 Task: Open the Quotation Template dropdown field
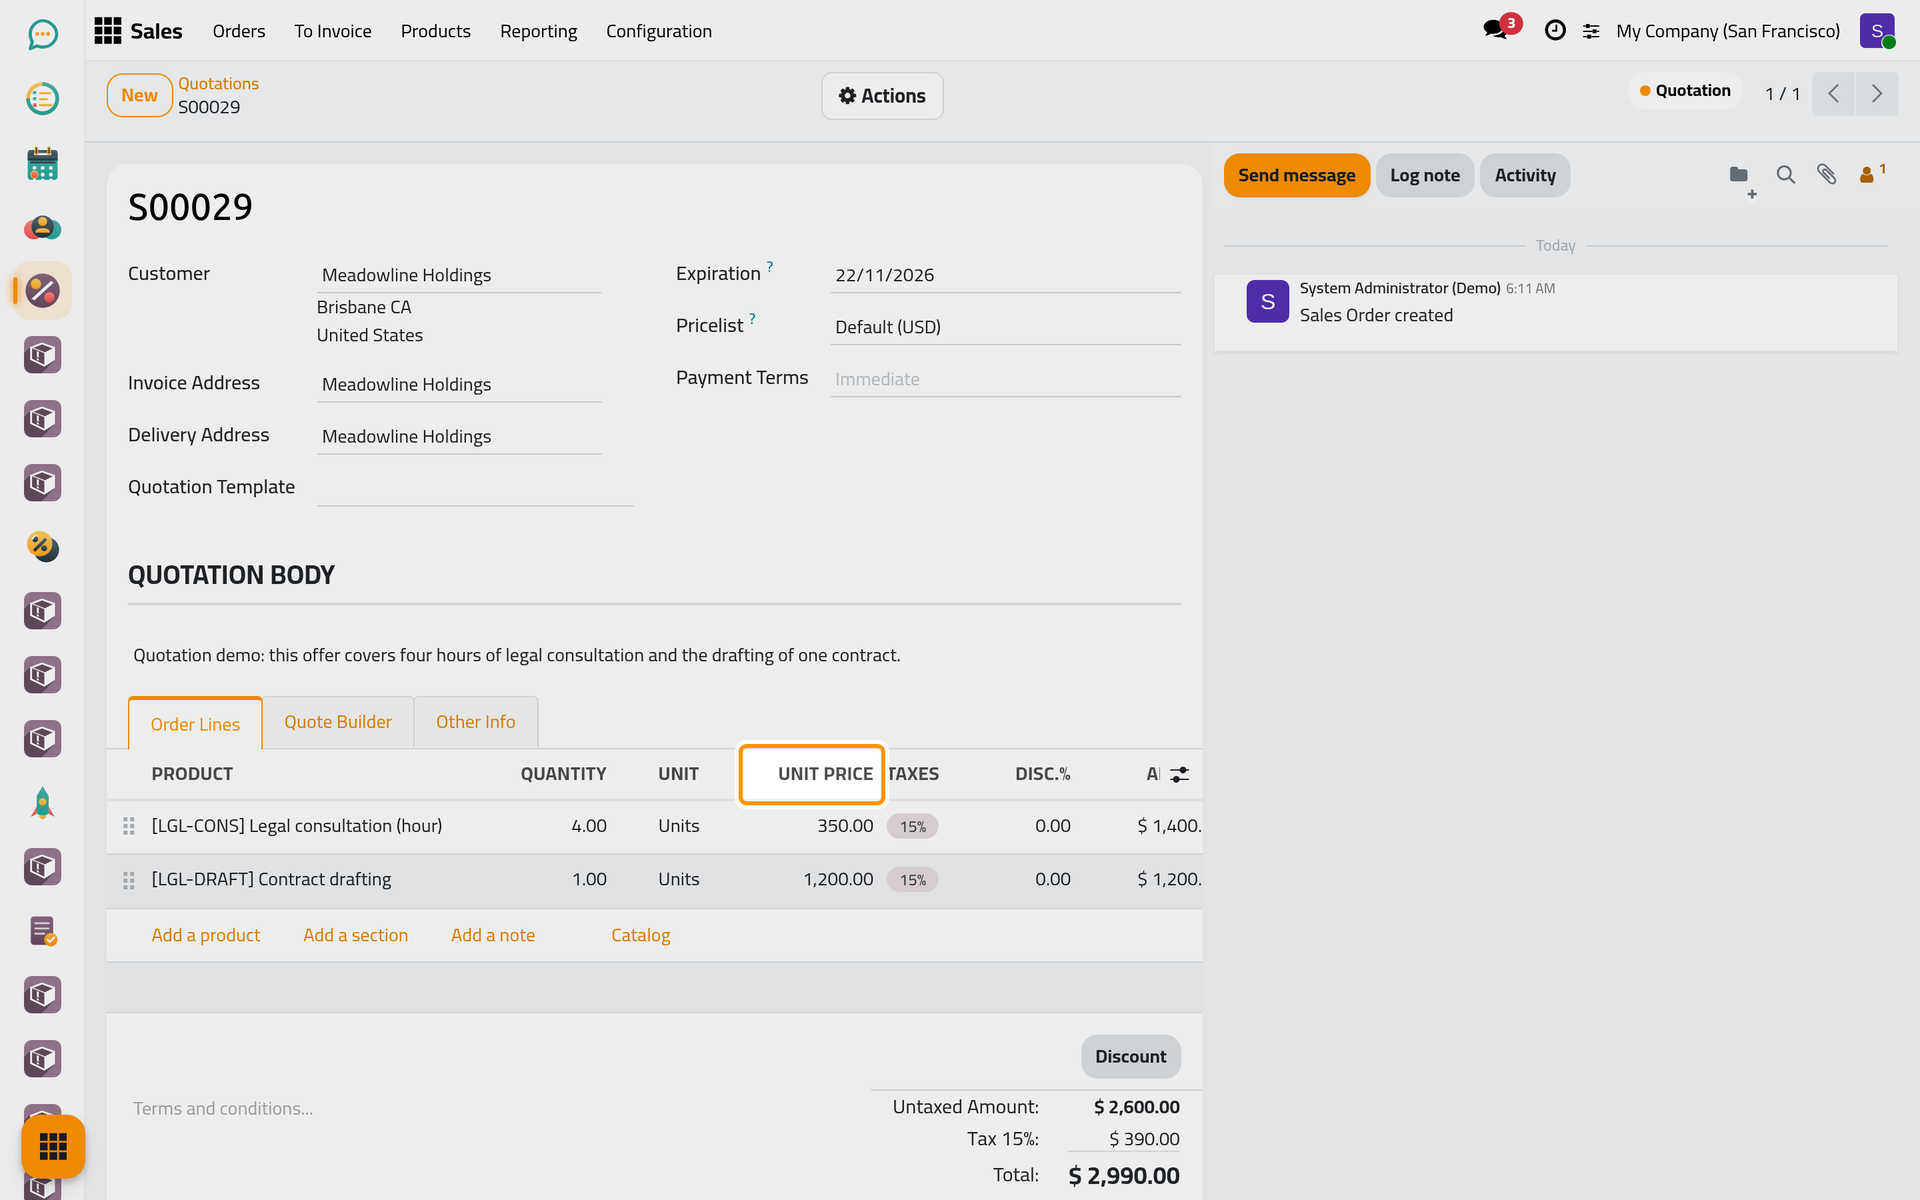point(475,488)
